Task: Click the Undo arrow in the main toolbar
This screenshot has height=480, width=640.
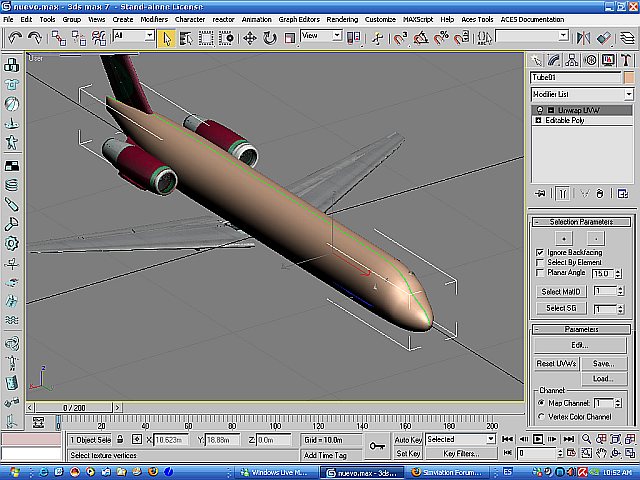Action: click(x=13, y=37)
